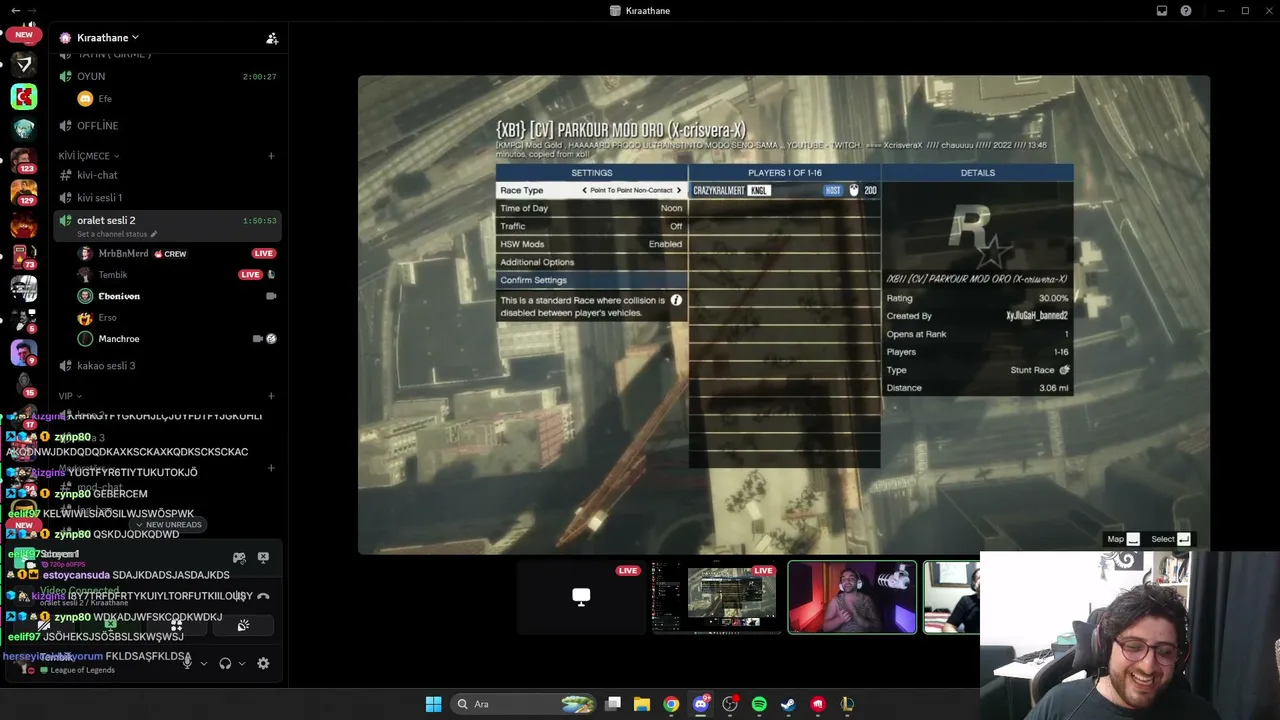This screenshot has width=1280, height=720.
Task: Open the soundboard button in voice panel
Action: coord(243,626)
